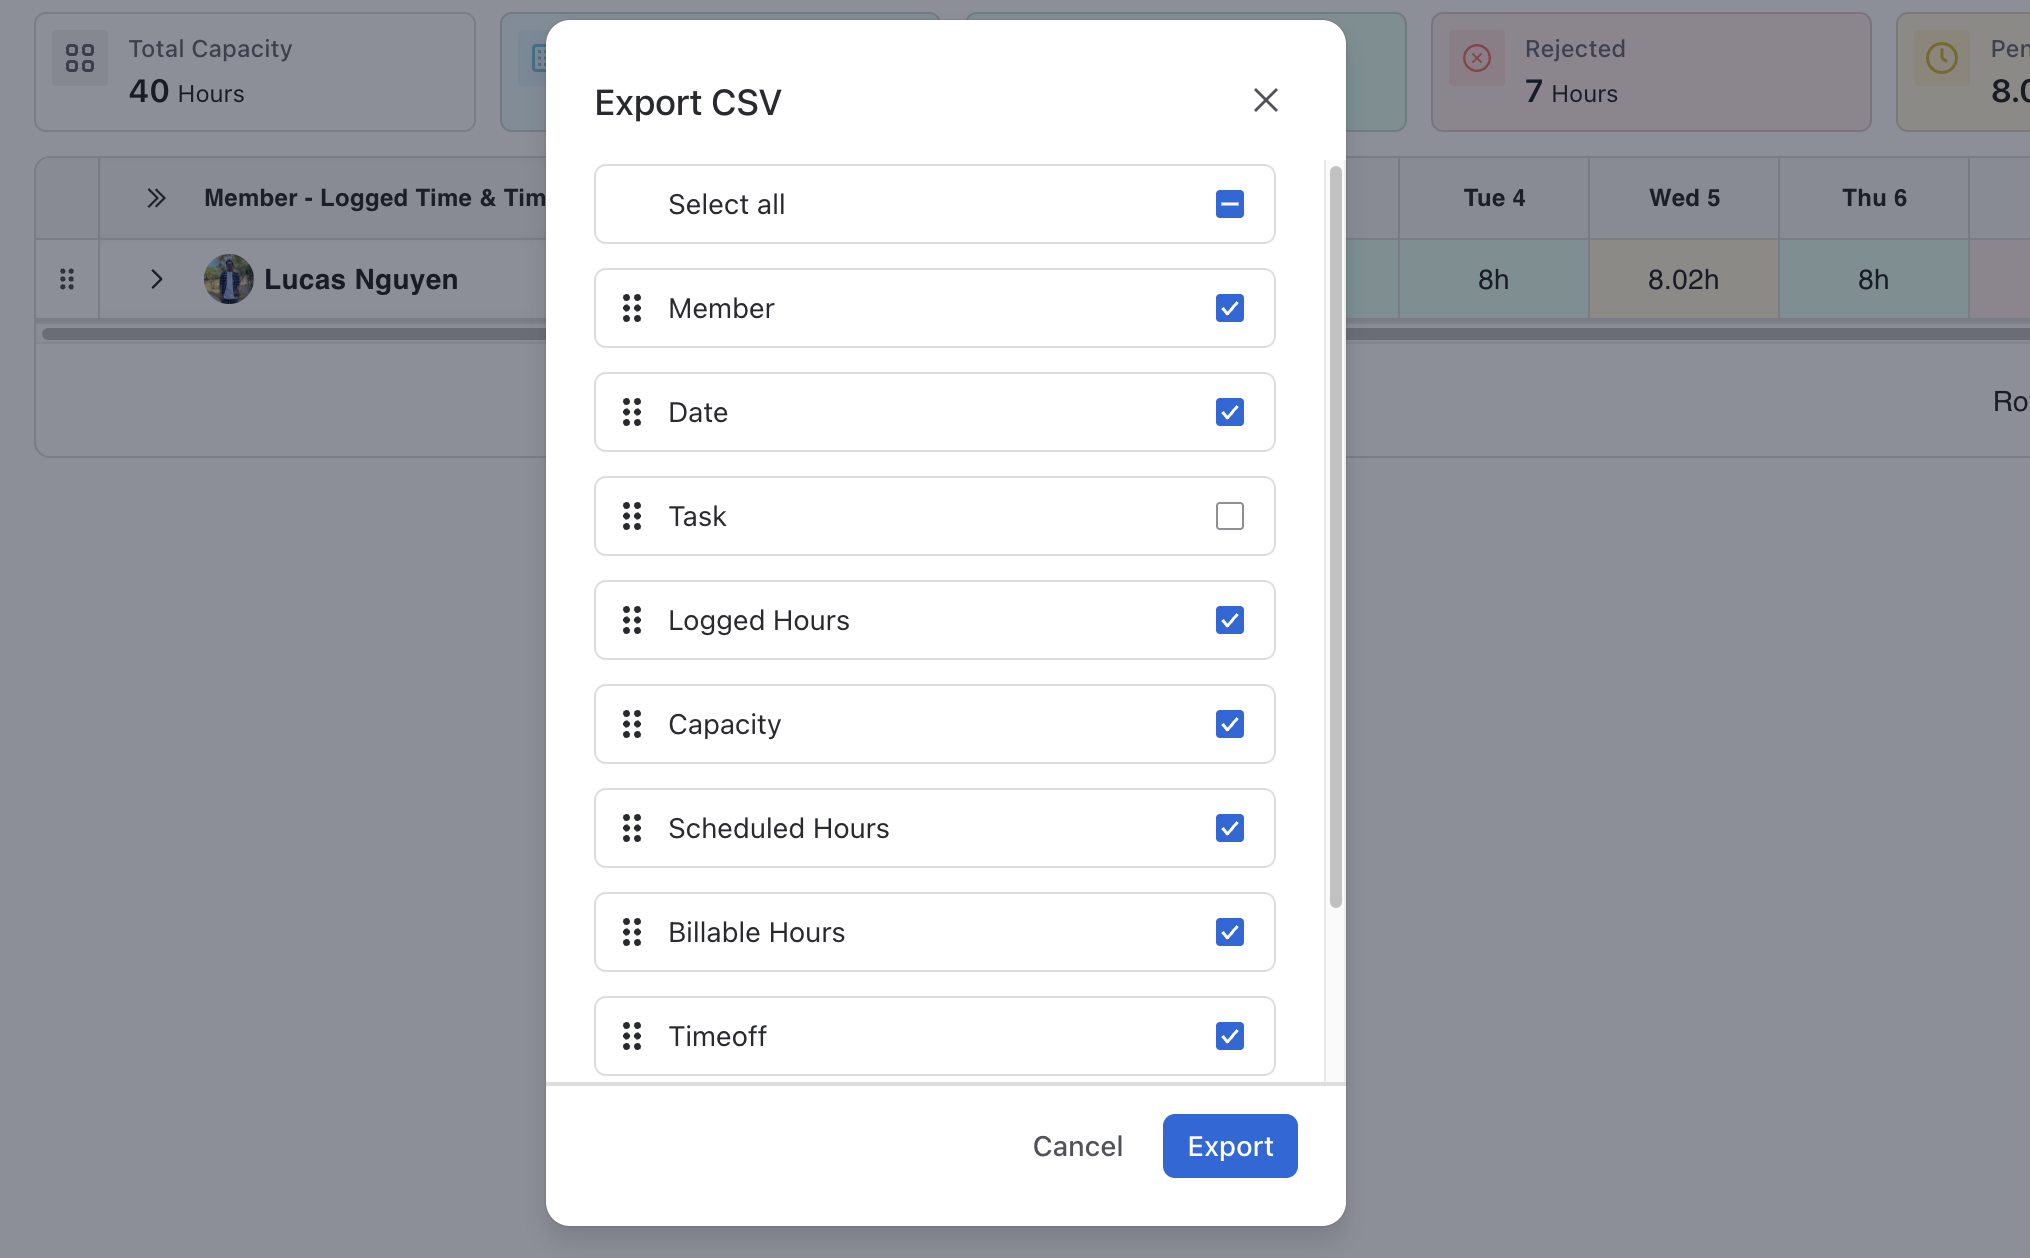Click the 8h cell under Thu 6
The width and height of the screenshot is (2030, 1258).
click(x=1874, y=279)
